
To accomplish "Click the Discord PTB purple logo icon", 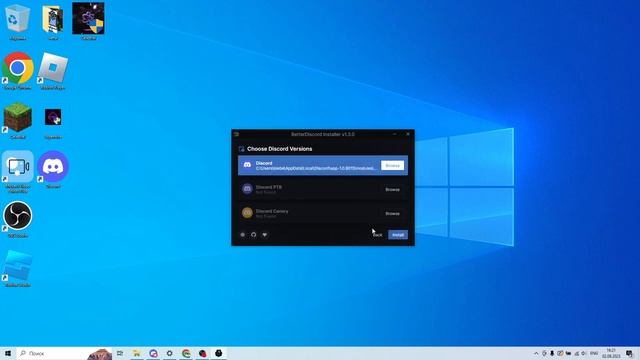I will pos(247,189).
